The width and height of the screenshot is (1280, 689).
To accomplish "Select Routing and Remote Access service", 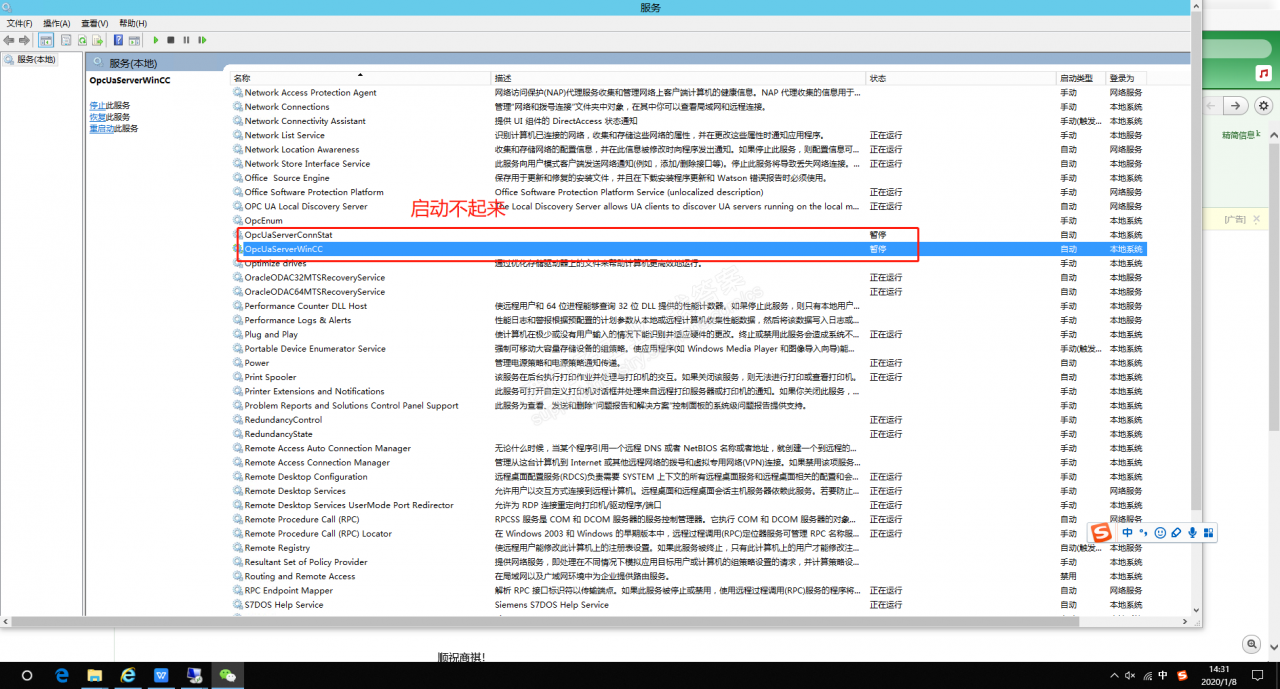I will [689, 577].
